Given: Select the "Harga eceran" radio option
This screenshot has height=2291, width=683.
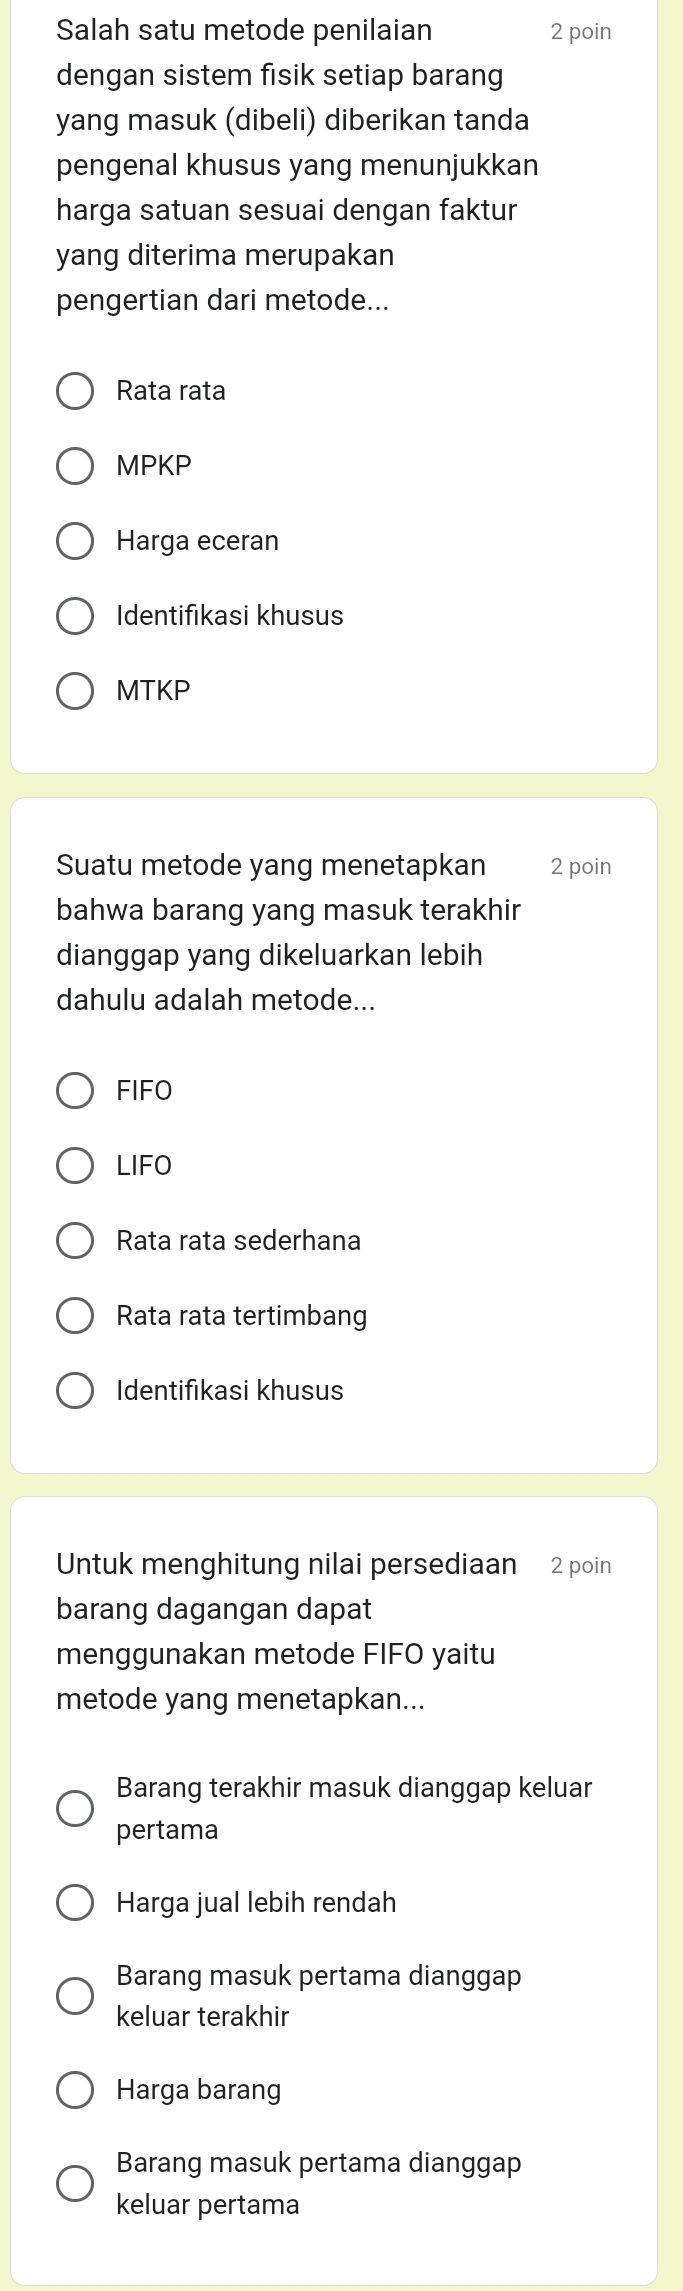Looking at the screenshot, I should (x=75, y=539).
